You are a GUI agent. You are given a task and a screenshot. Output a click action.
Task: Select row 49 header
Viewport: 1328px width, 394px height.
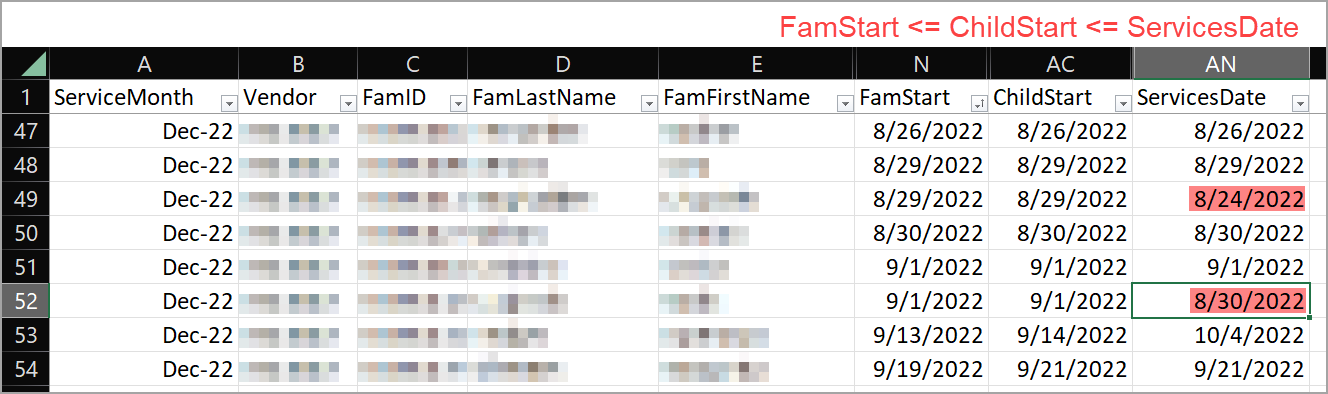click(25, 199)
